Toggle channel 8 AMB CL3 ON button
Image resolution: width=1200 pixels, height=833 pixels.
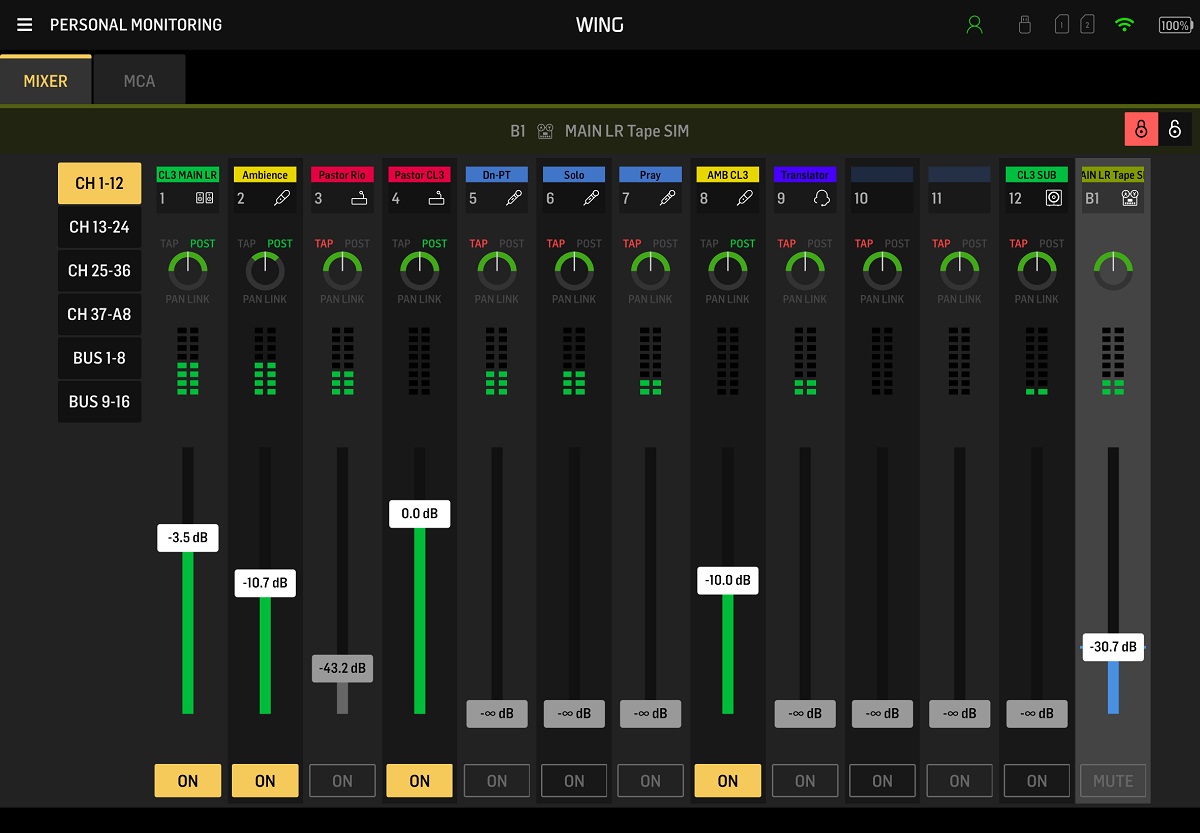pyautogui.click(x=728, y=781)
